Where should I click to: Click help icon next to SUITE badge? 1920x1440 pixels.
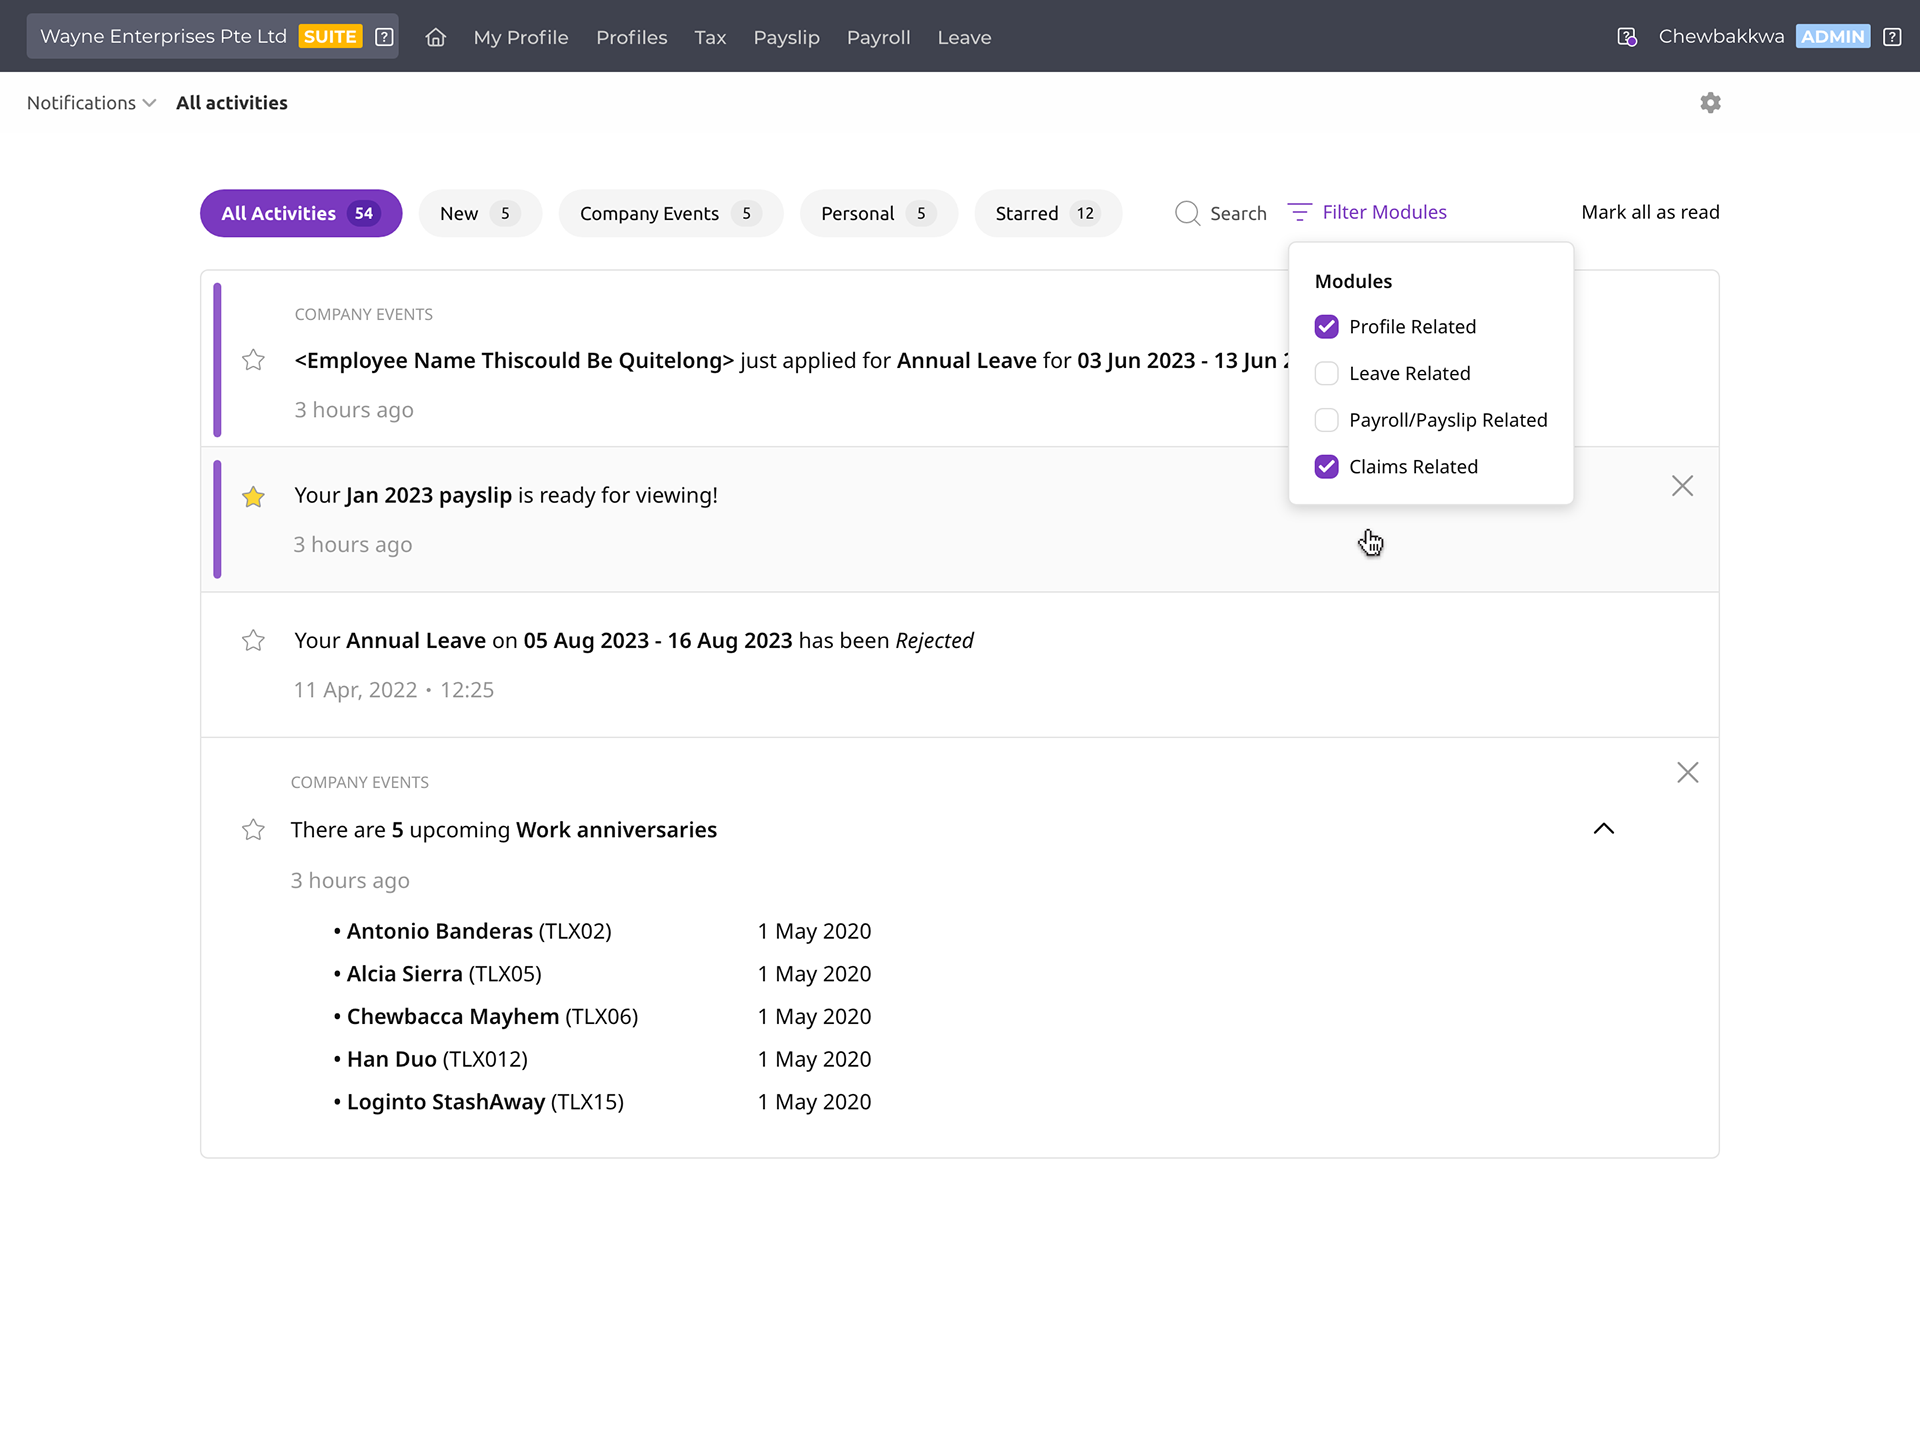pyautogui.click(x=384, y=37)
